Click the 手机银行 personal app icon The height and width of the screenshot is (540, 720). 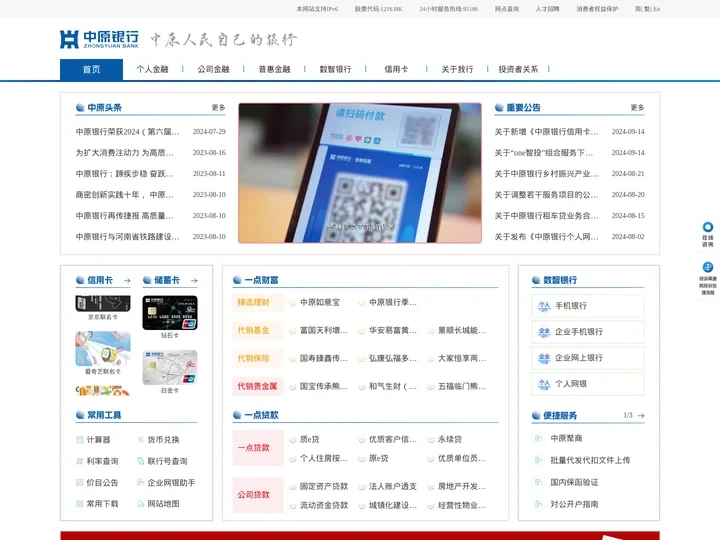[x=544, y=306]
